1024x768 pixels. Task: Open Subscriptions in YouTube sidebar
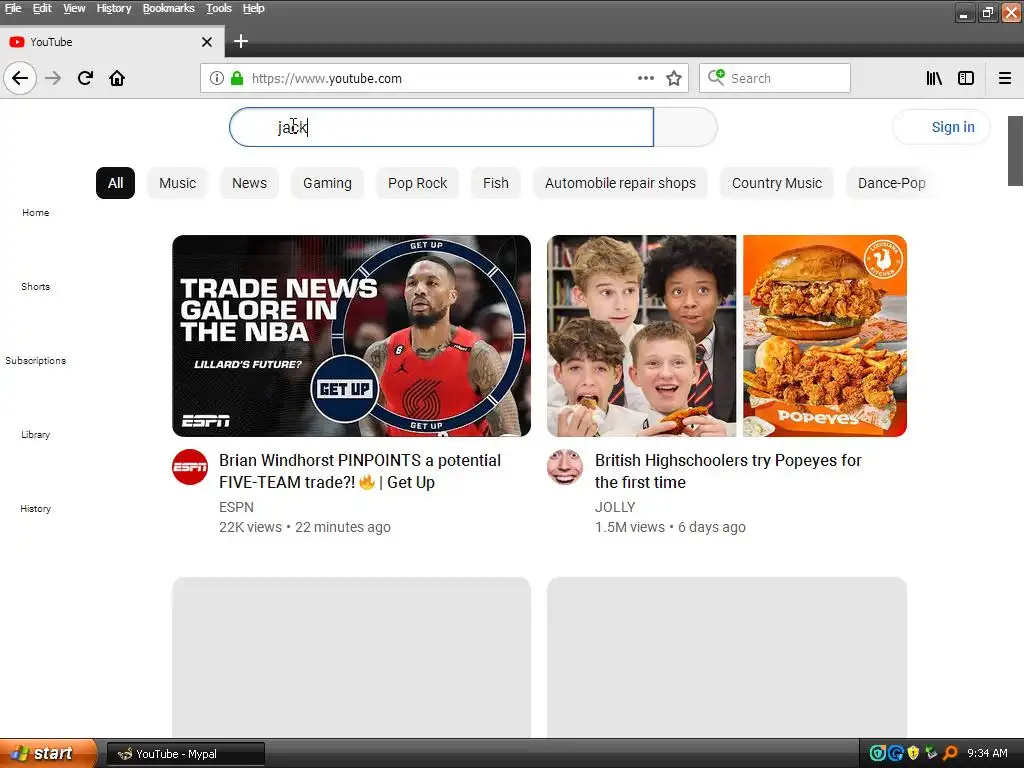(35, 360)
